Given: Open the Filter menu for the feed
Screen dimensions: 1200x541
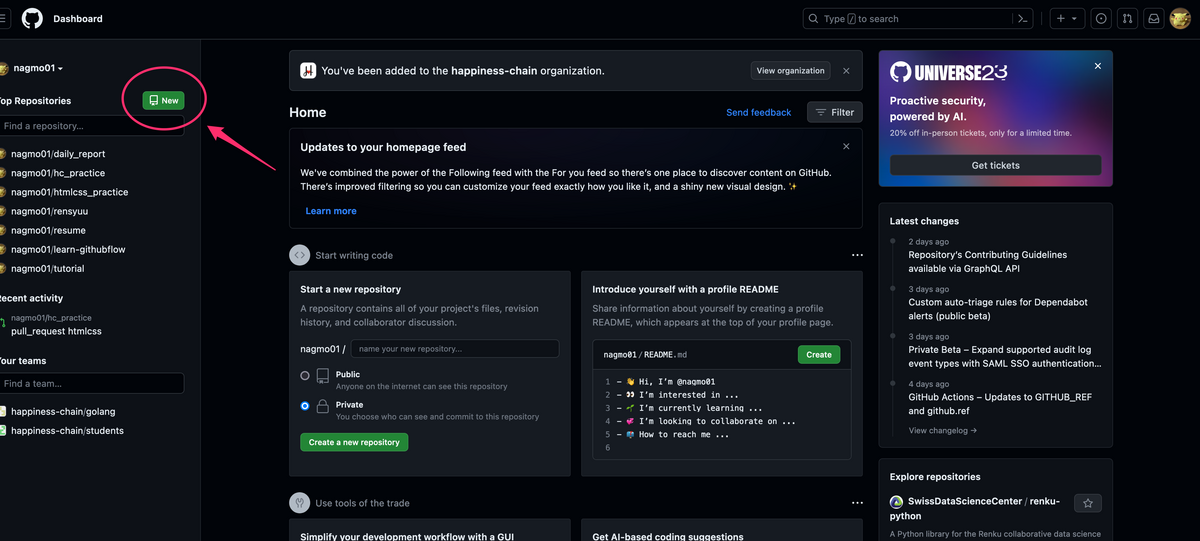Looking at the screenshot, I should coord(834,112).
